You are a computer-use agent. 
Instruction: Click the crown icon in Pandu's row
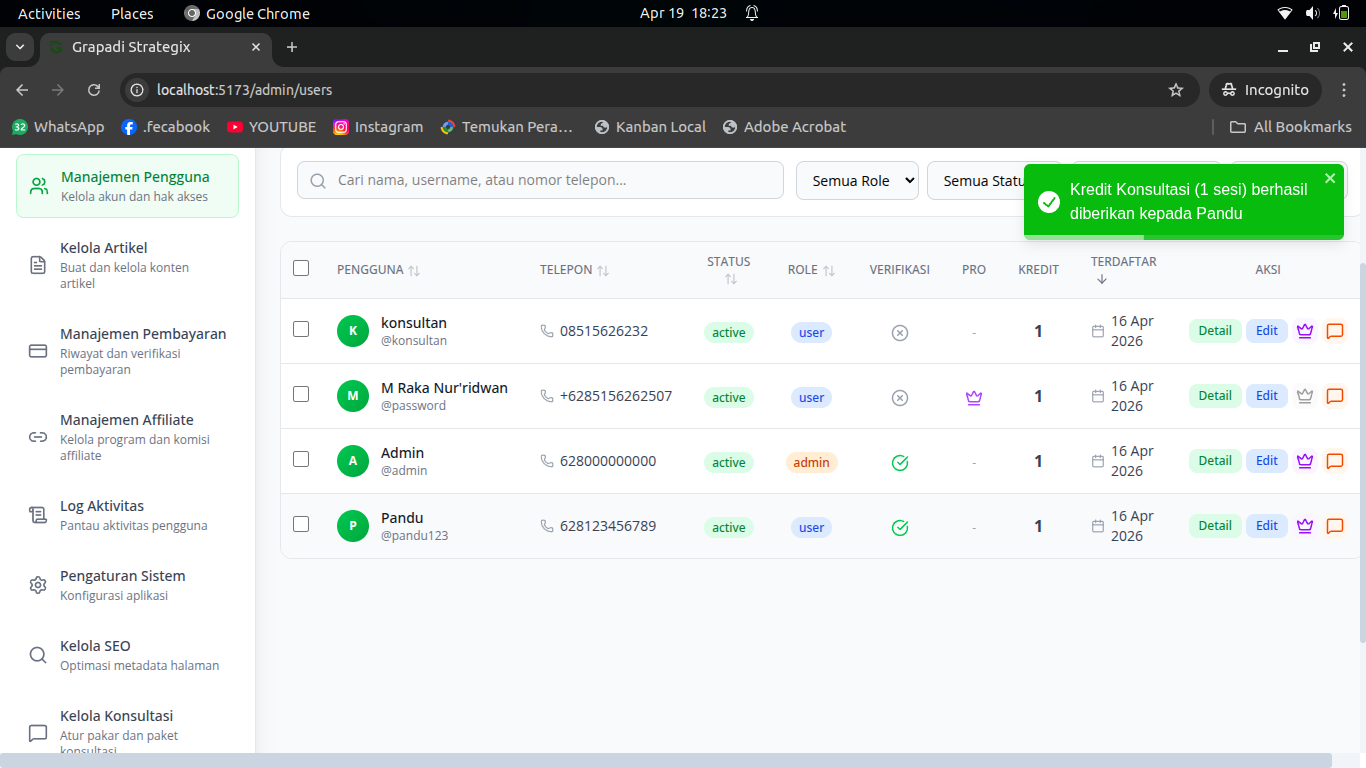1304,526
